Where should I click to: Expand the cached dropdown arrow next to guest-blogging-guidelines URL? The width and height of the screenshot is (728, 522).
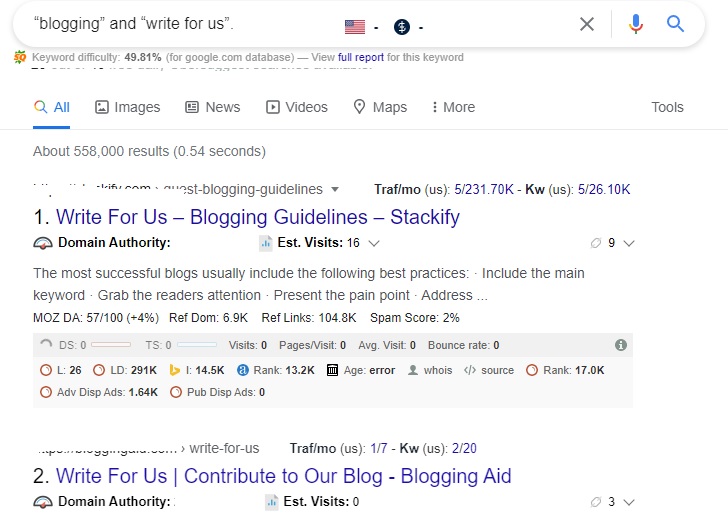click(335, 189)
